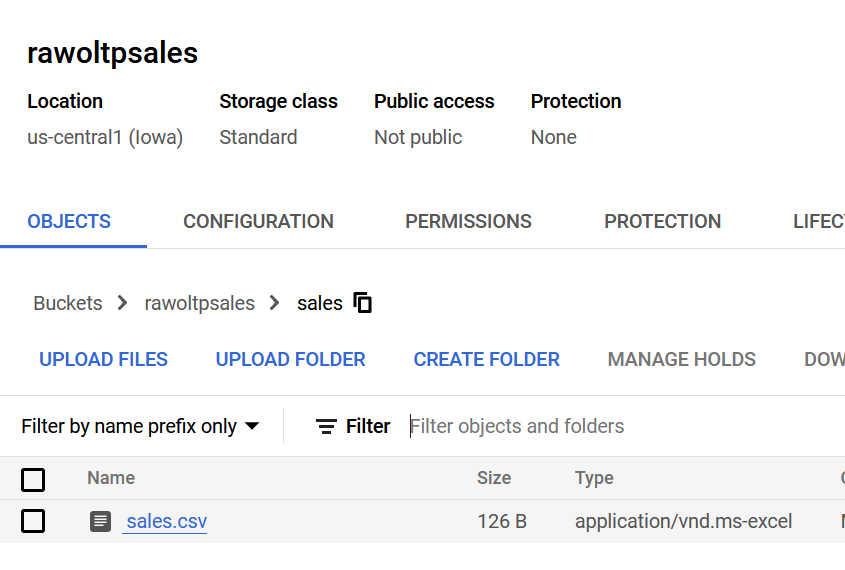Screen dimensions: 845x570
Task: Open the sales.csv object link
Action: (166, 521)
